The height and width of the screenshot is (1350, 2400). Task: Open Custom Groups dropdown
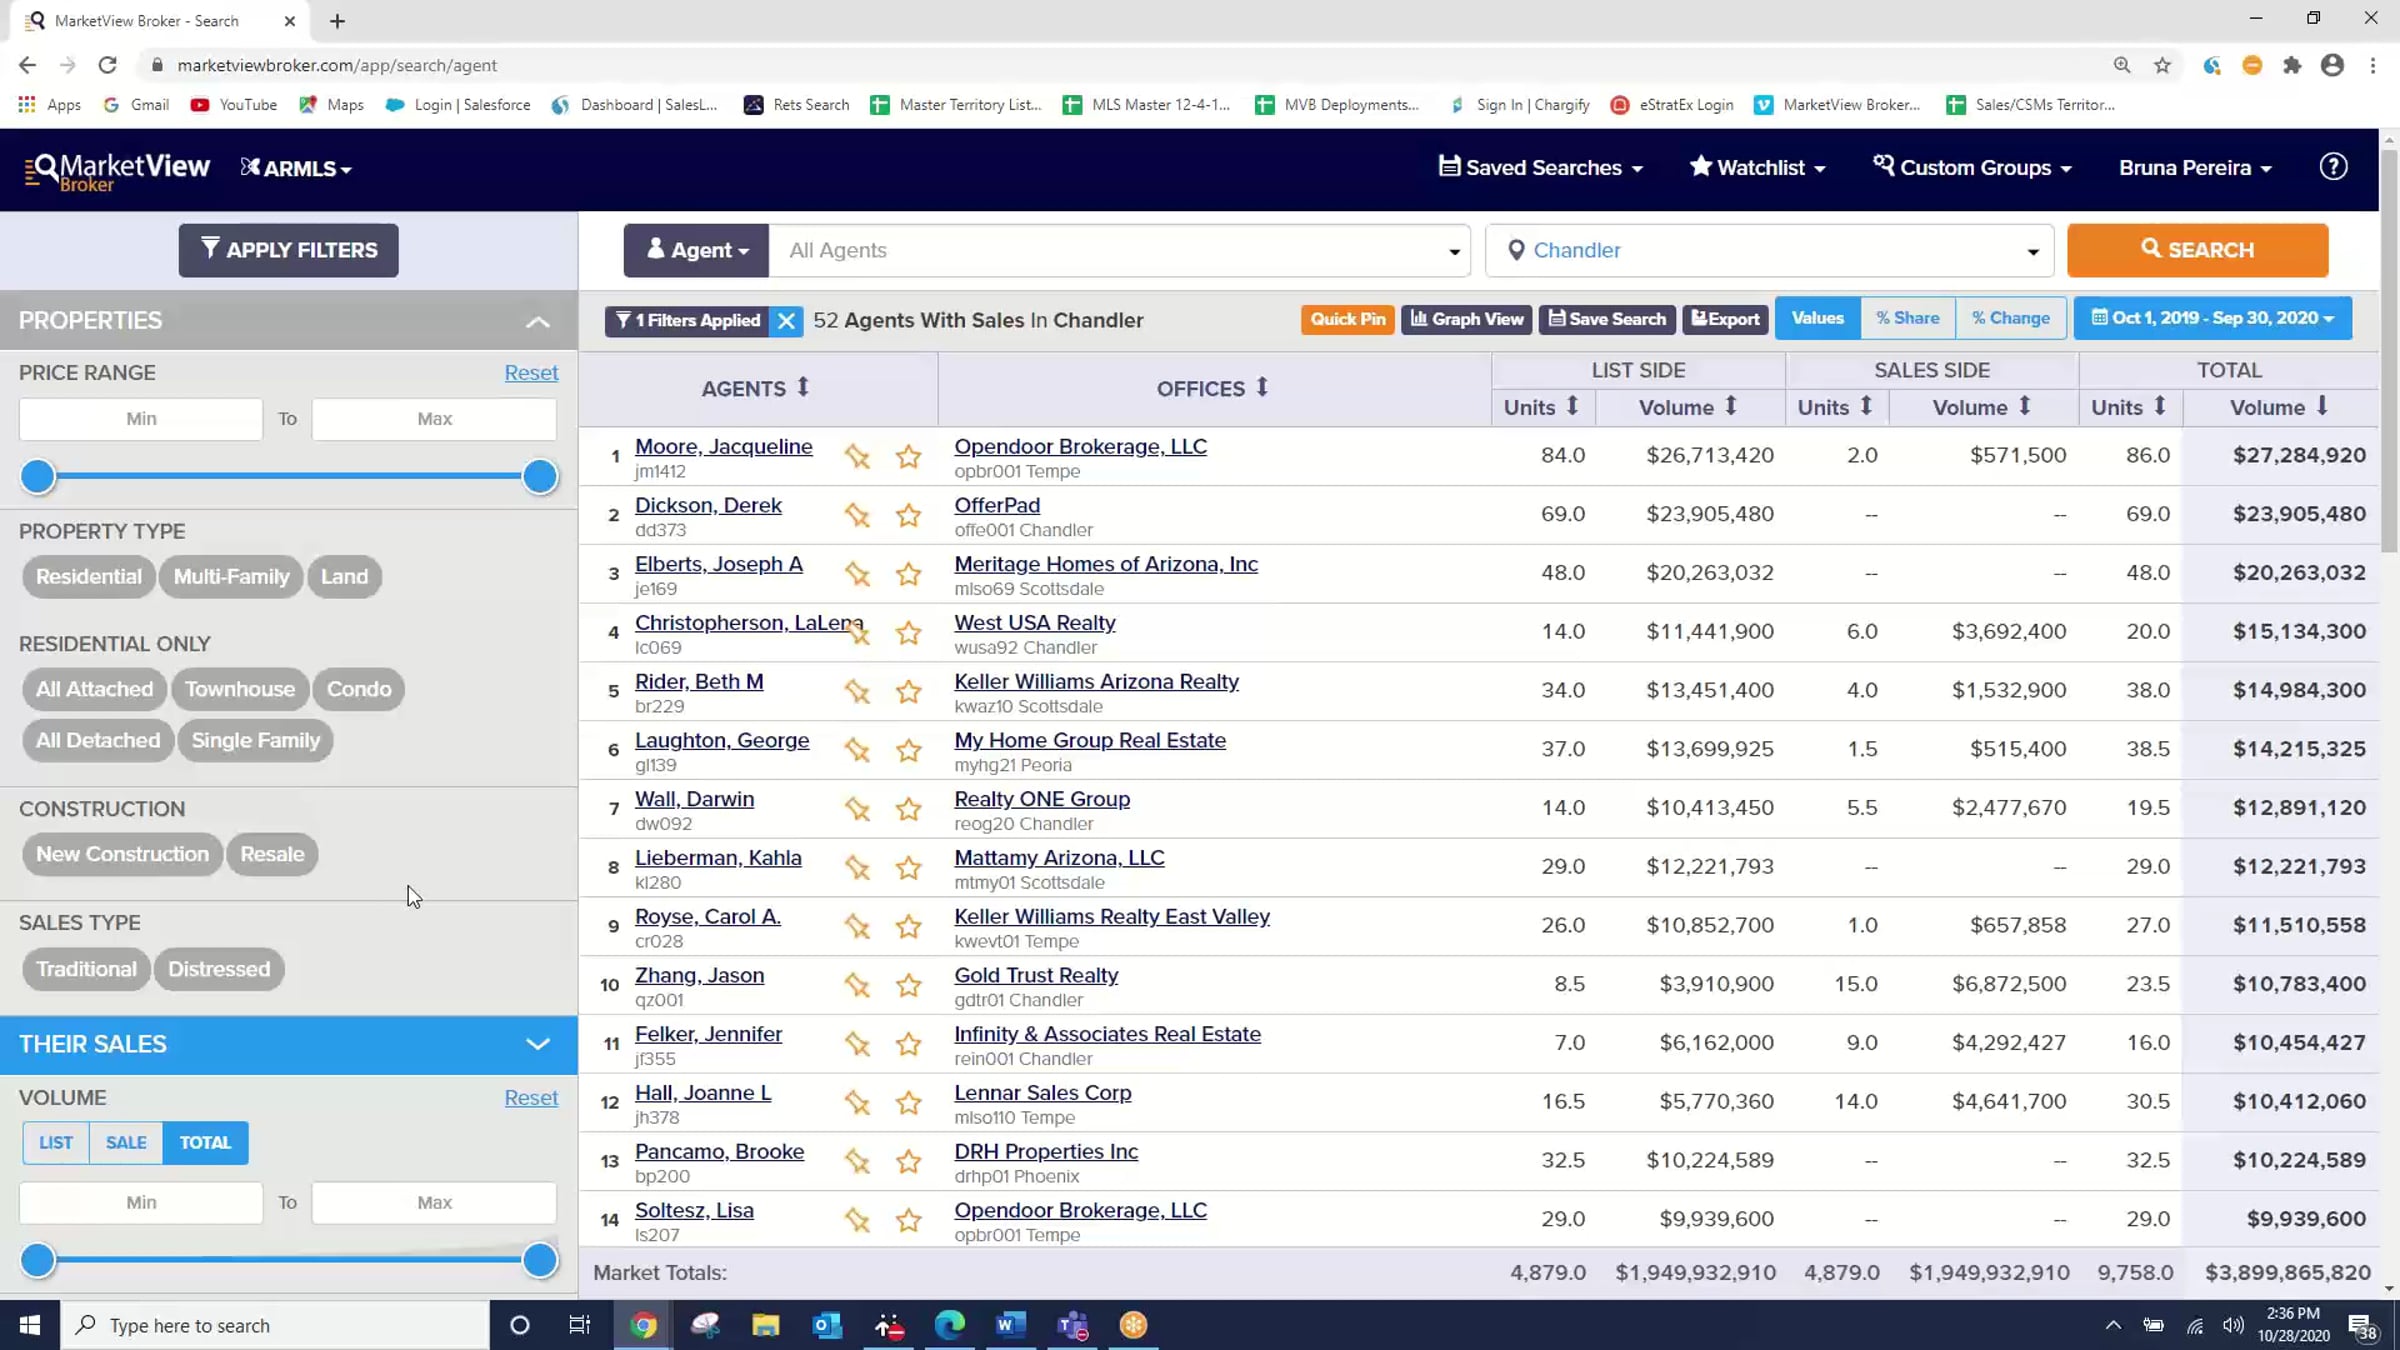pos(1972,168)
